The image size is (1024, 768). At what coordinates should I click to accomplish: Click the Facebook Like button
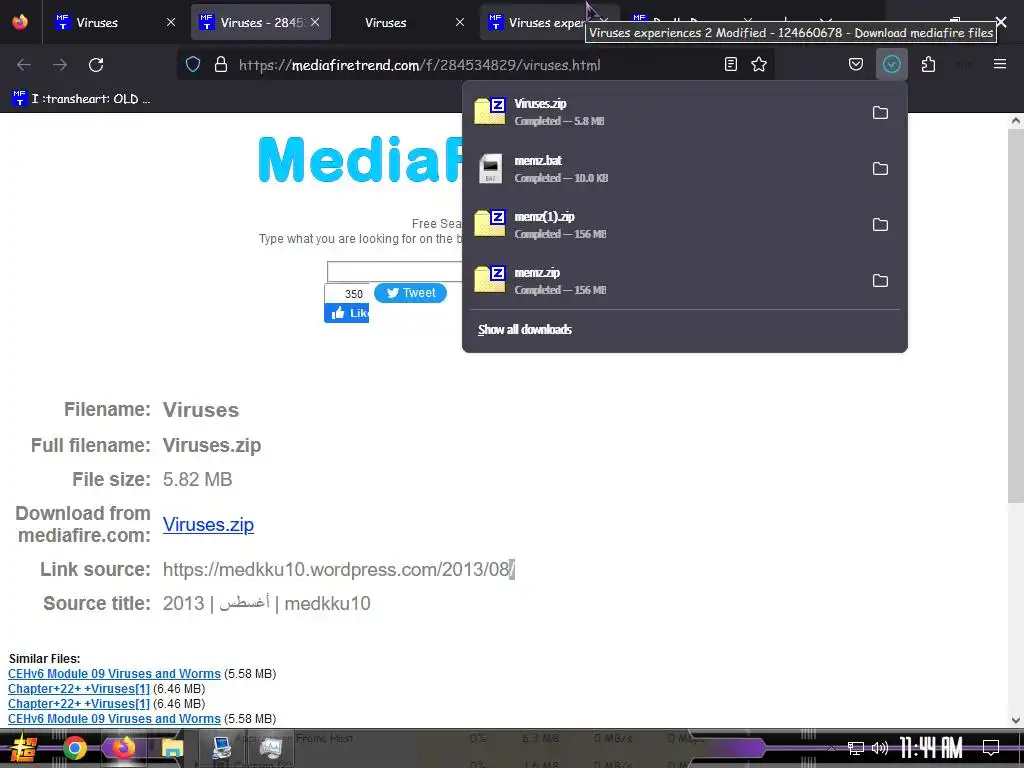[347, 313]
